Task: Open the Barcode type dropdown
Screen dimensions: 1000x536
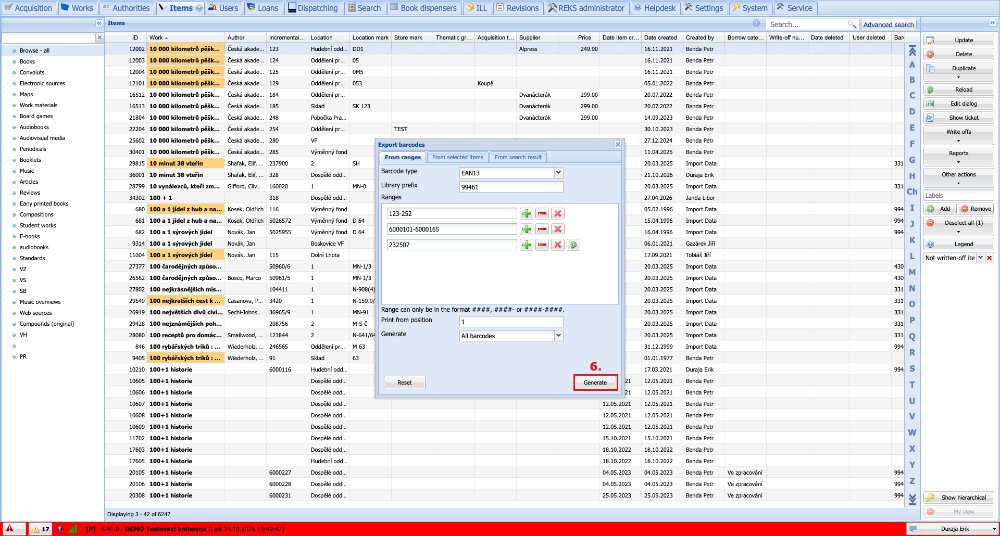Action: [x=559, y=173]
